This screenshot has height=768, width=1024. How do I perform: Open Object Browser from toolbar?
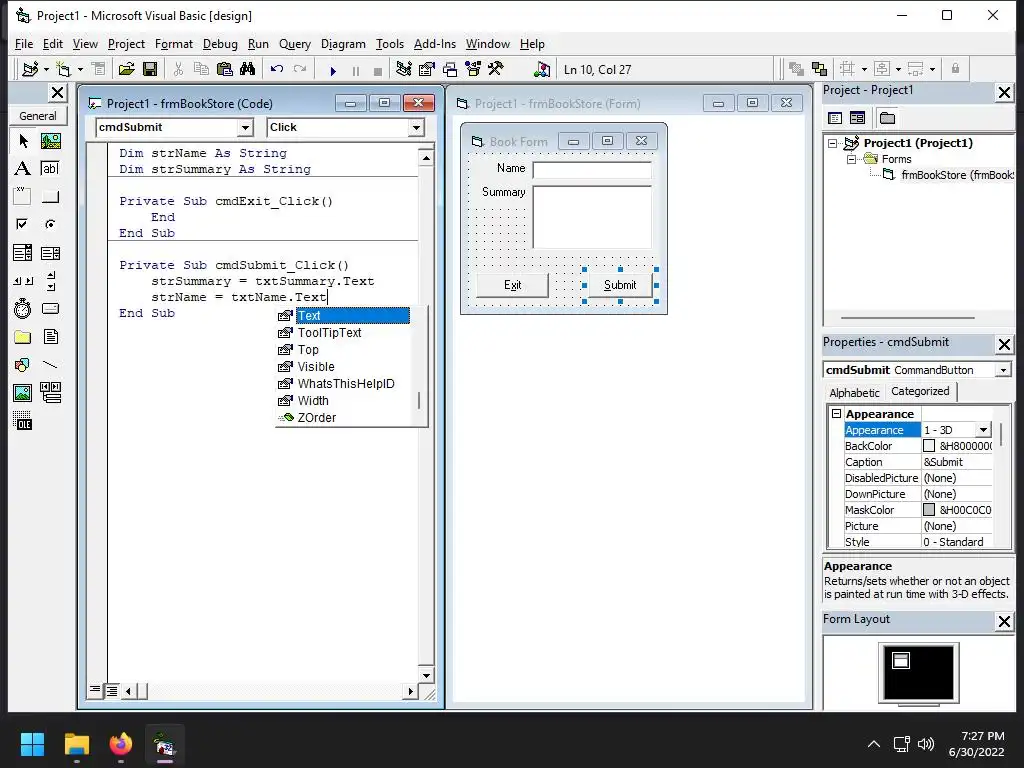coord(473,69)
